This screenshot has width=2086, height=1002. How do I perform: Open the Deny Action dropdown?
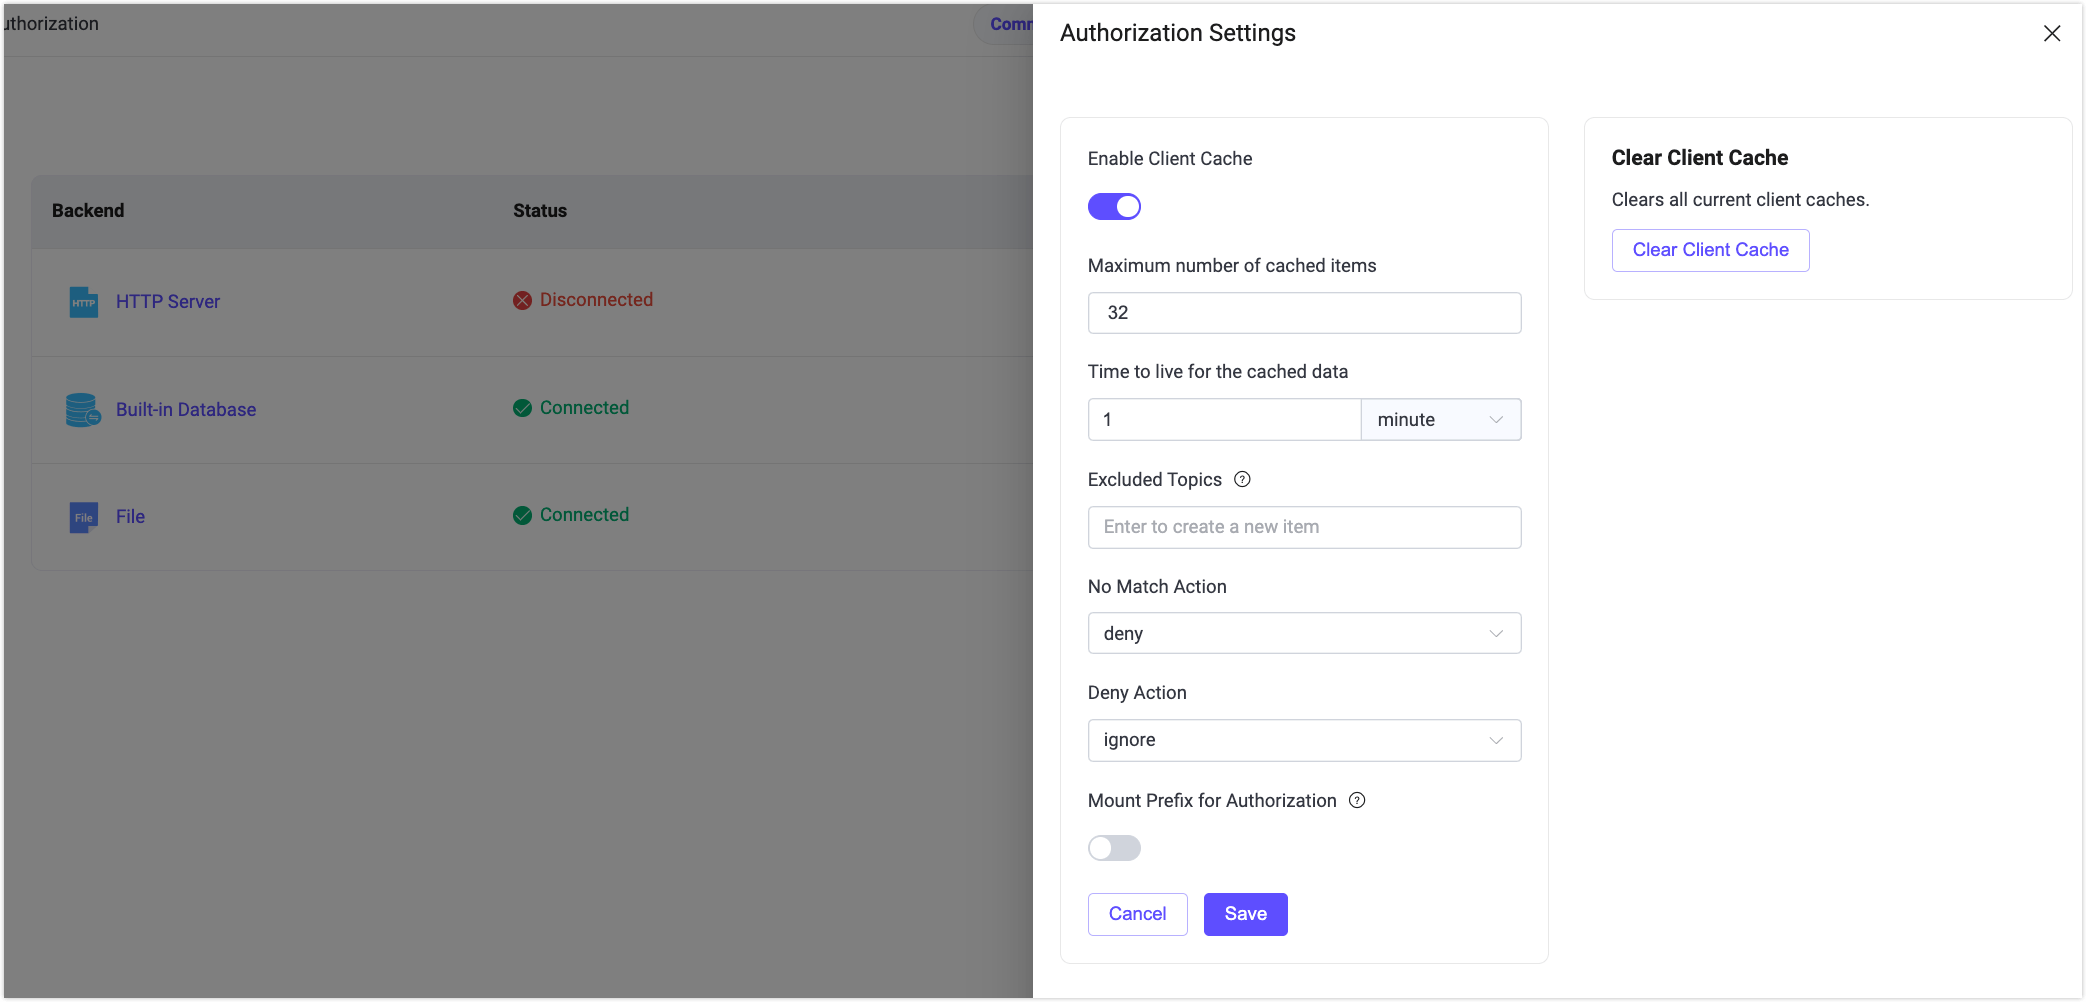[1304, 740]
